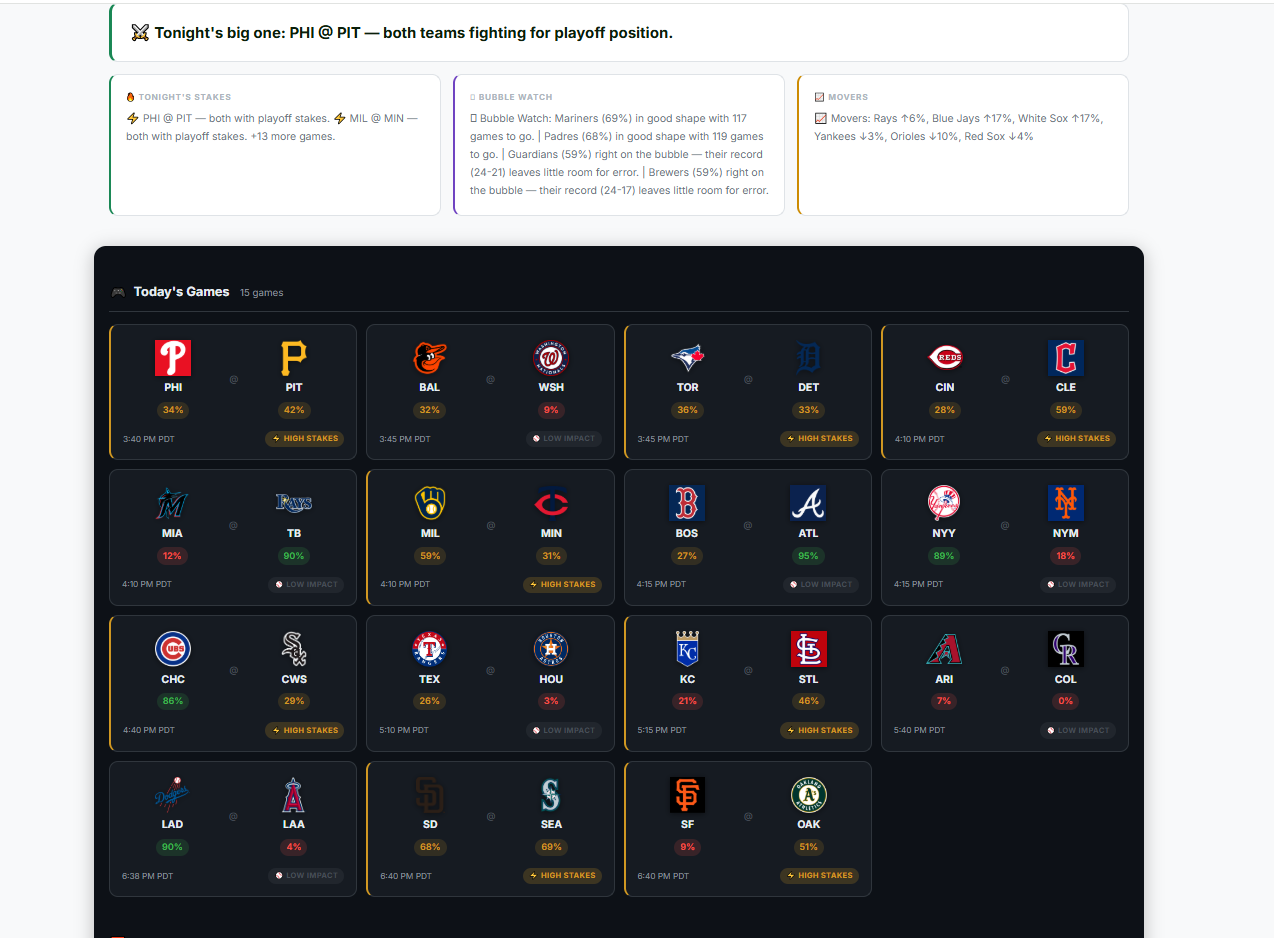Select the Cincinnati Reds logo
The width and height of the screenshot is (1274, 938).
tap(945, 358)
